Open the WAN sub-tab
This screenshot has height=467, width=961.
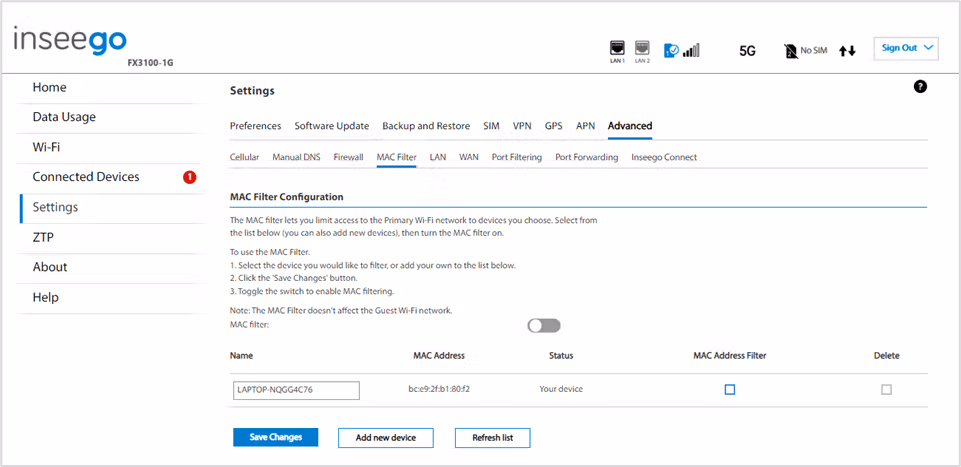(x=469, y=158)
